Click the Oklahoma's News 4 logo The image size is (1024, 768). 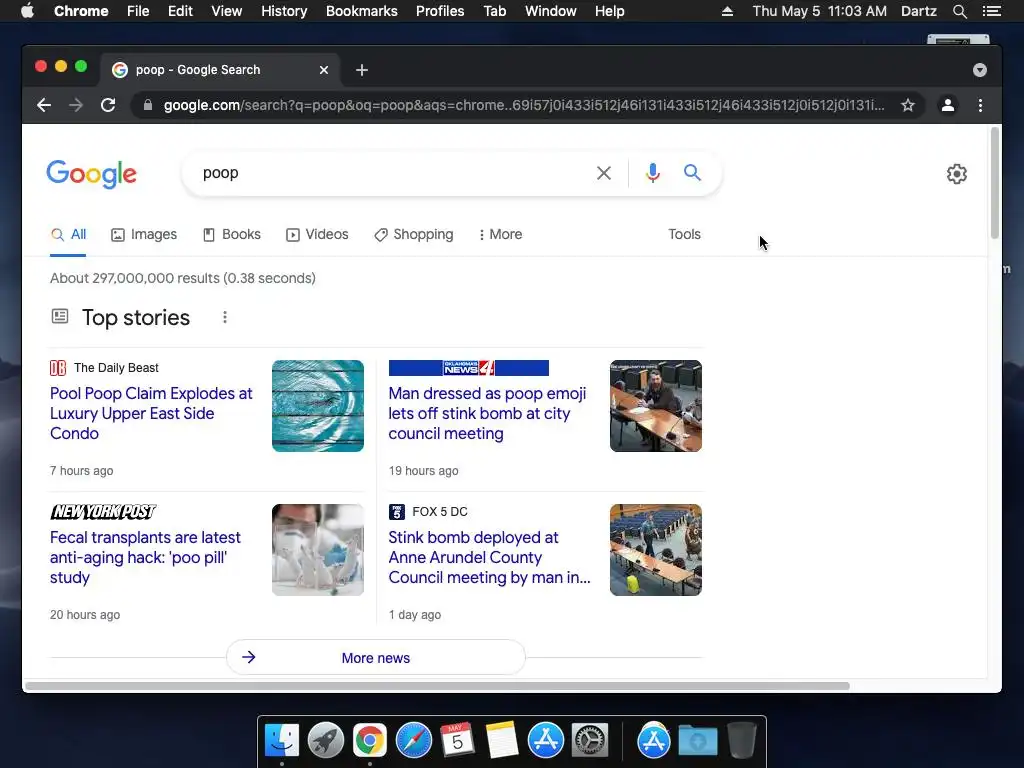point(468,368)
